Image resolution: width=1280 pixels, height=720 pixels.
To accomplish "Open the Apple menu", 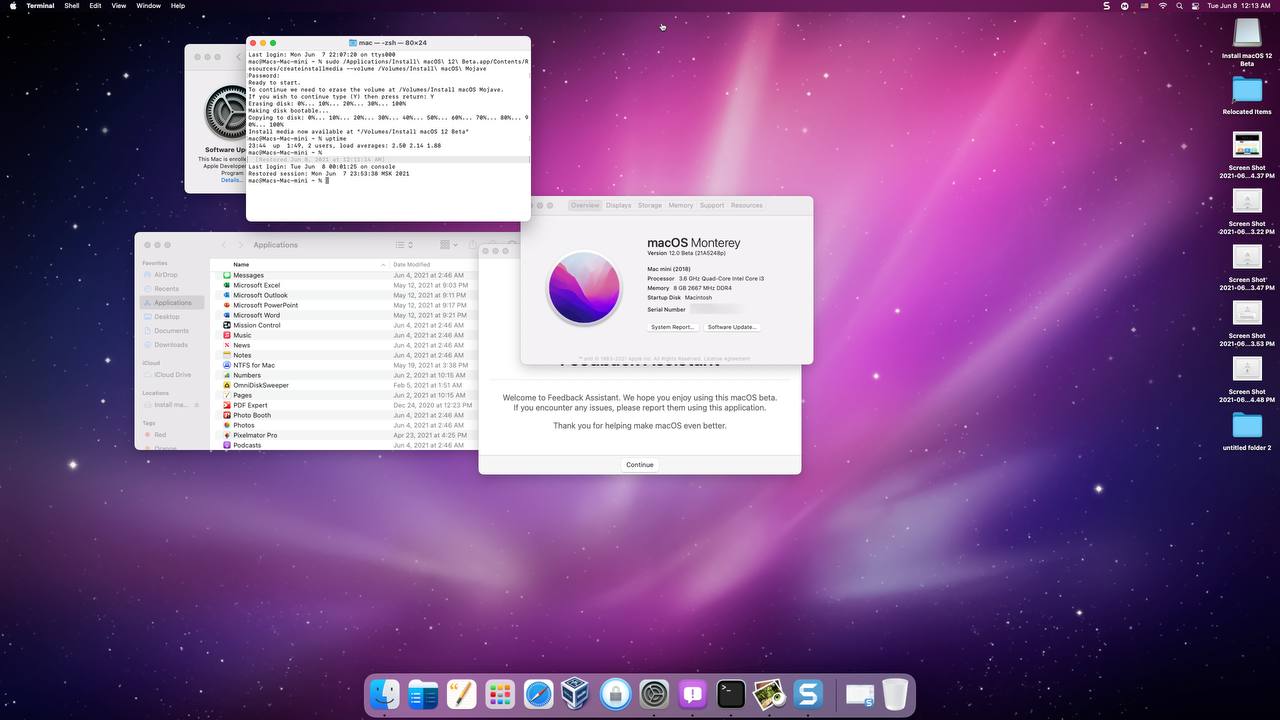I will coord(11,6).
